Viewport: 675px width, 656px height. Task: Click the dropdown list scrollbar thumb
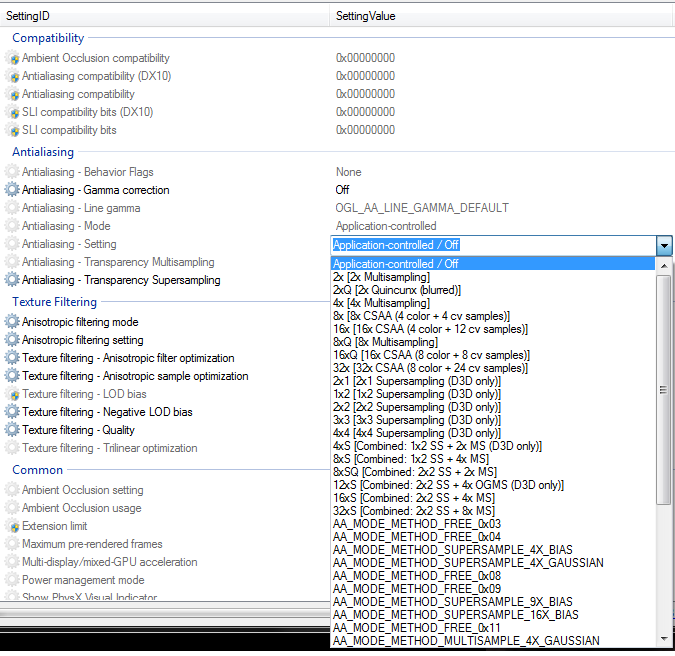point(664,390)
